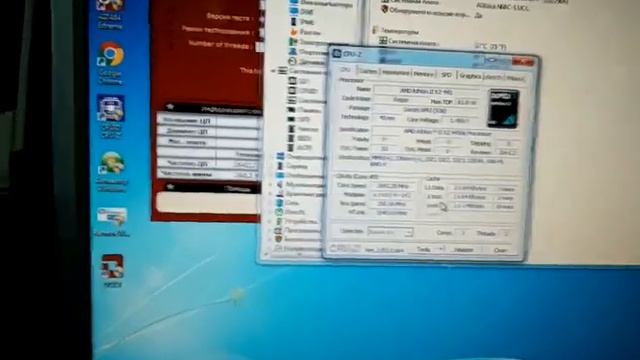
Task: Select Сеть network item in AIDA64 tree
Action: [x=288, y=202]
